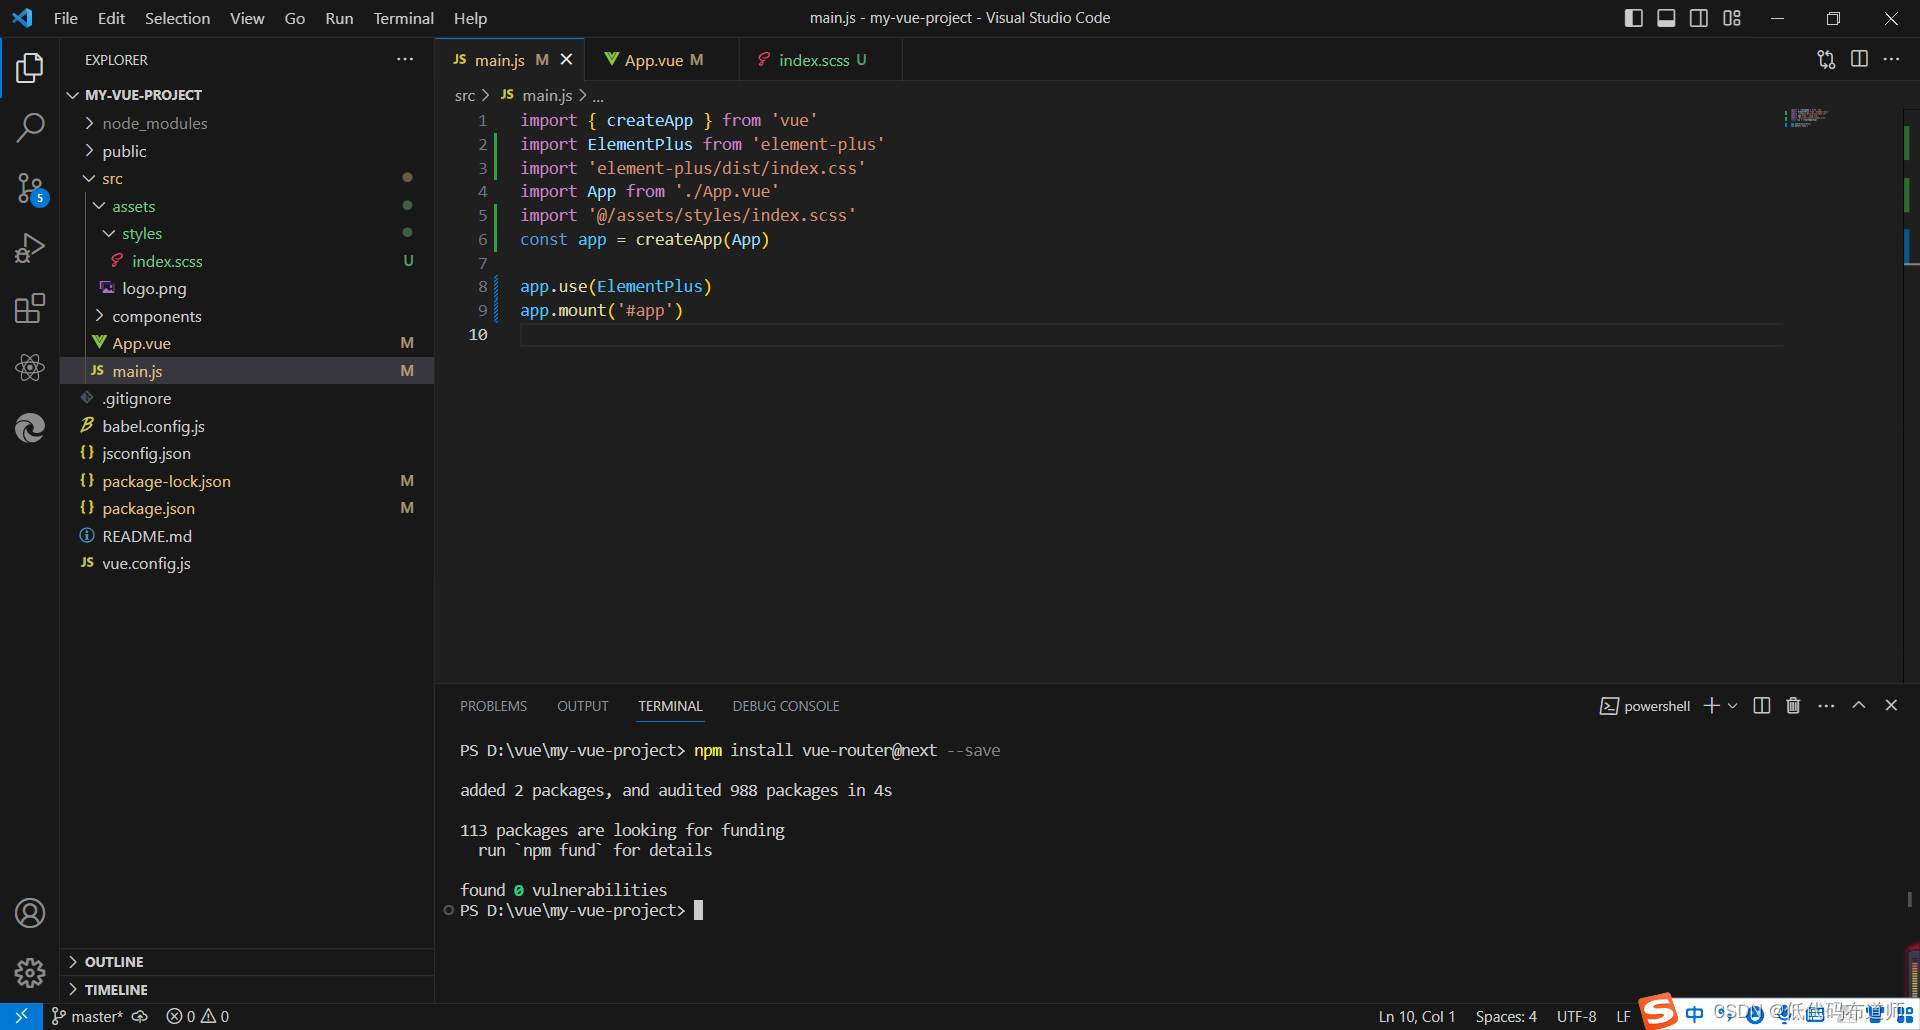
Task: Click the src breadcrumb segment
Action: [x=464, y=95]
